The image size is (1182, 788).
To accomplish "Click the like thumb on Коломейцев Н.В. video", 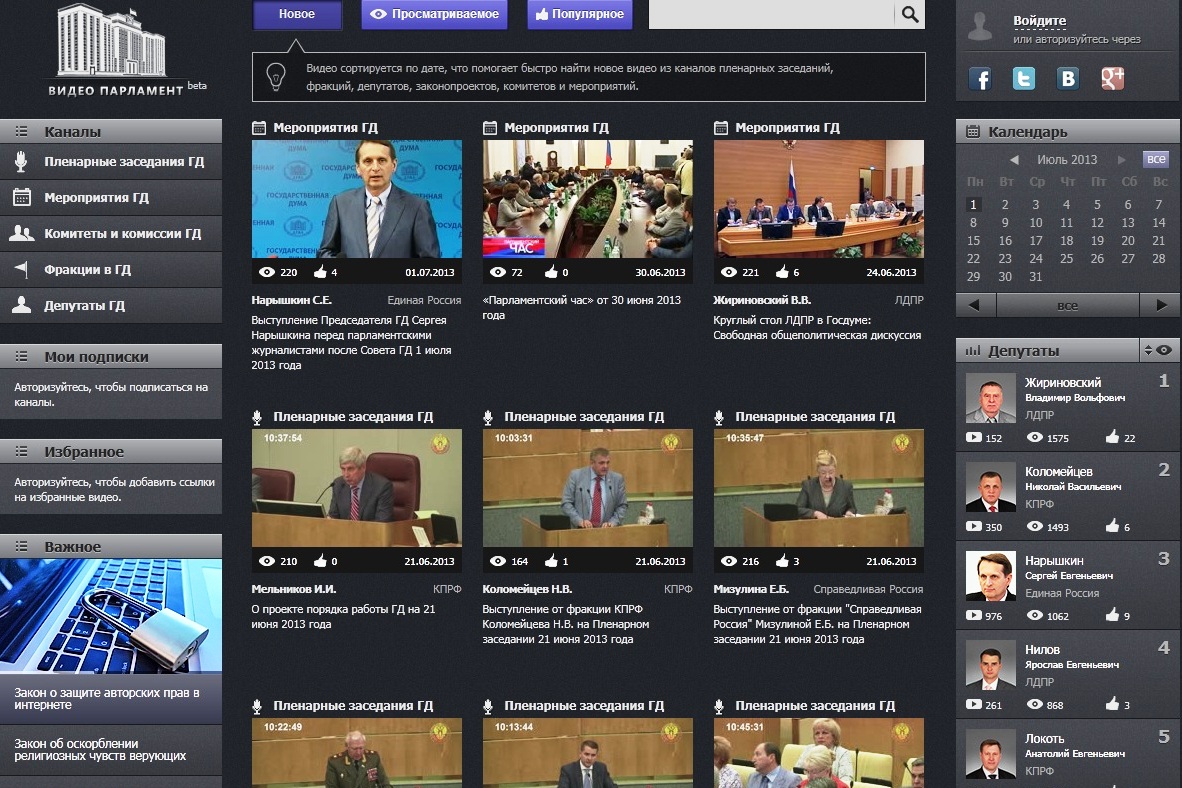I will (551, 561).
